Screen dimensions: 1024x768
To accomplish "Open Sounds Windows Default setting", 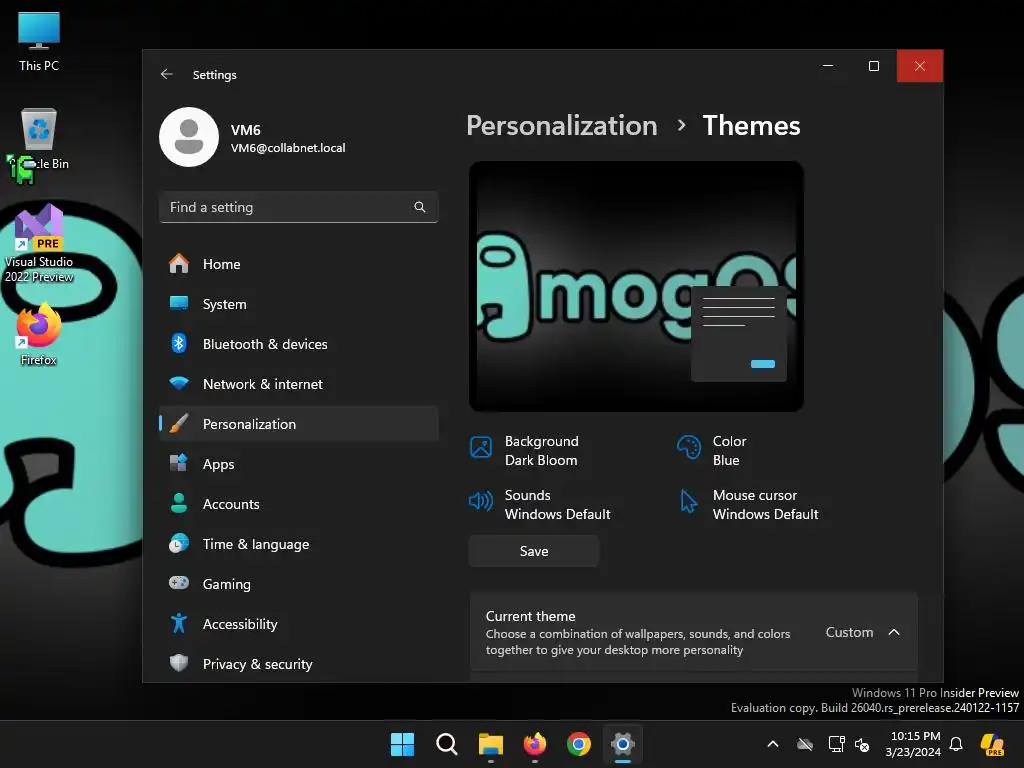I will (x=539, y=504).
